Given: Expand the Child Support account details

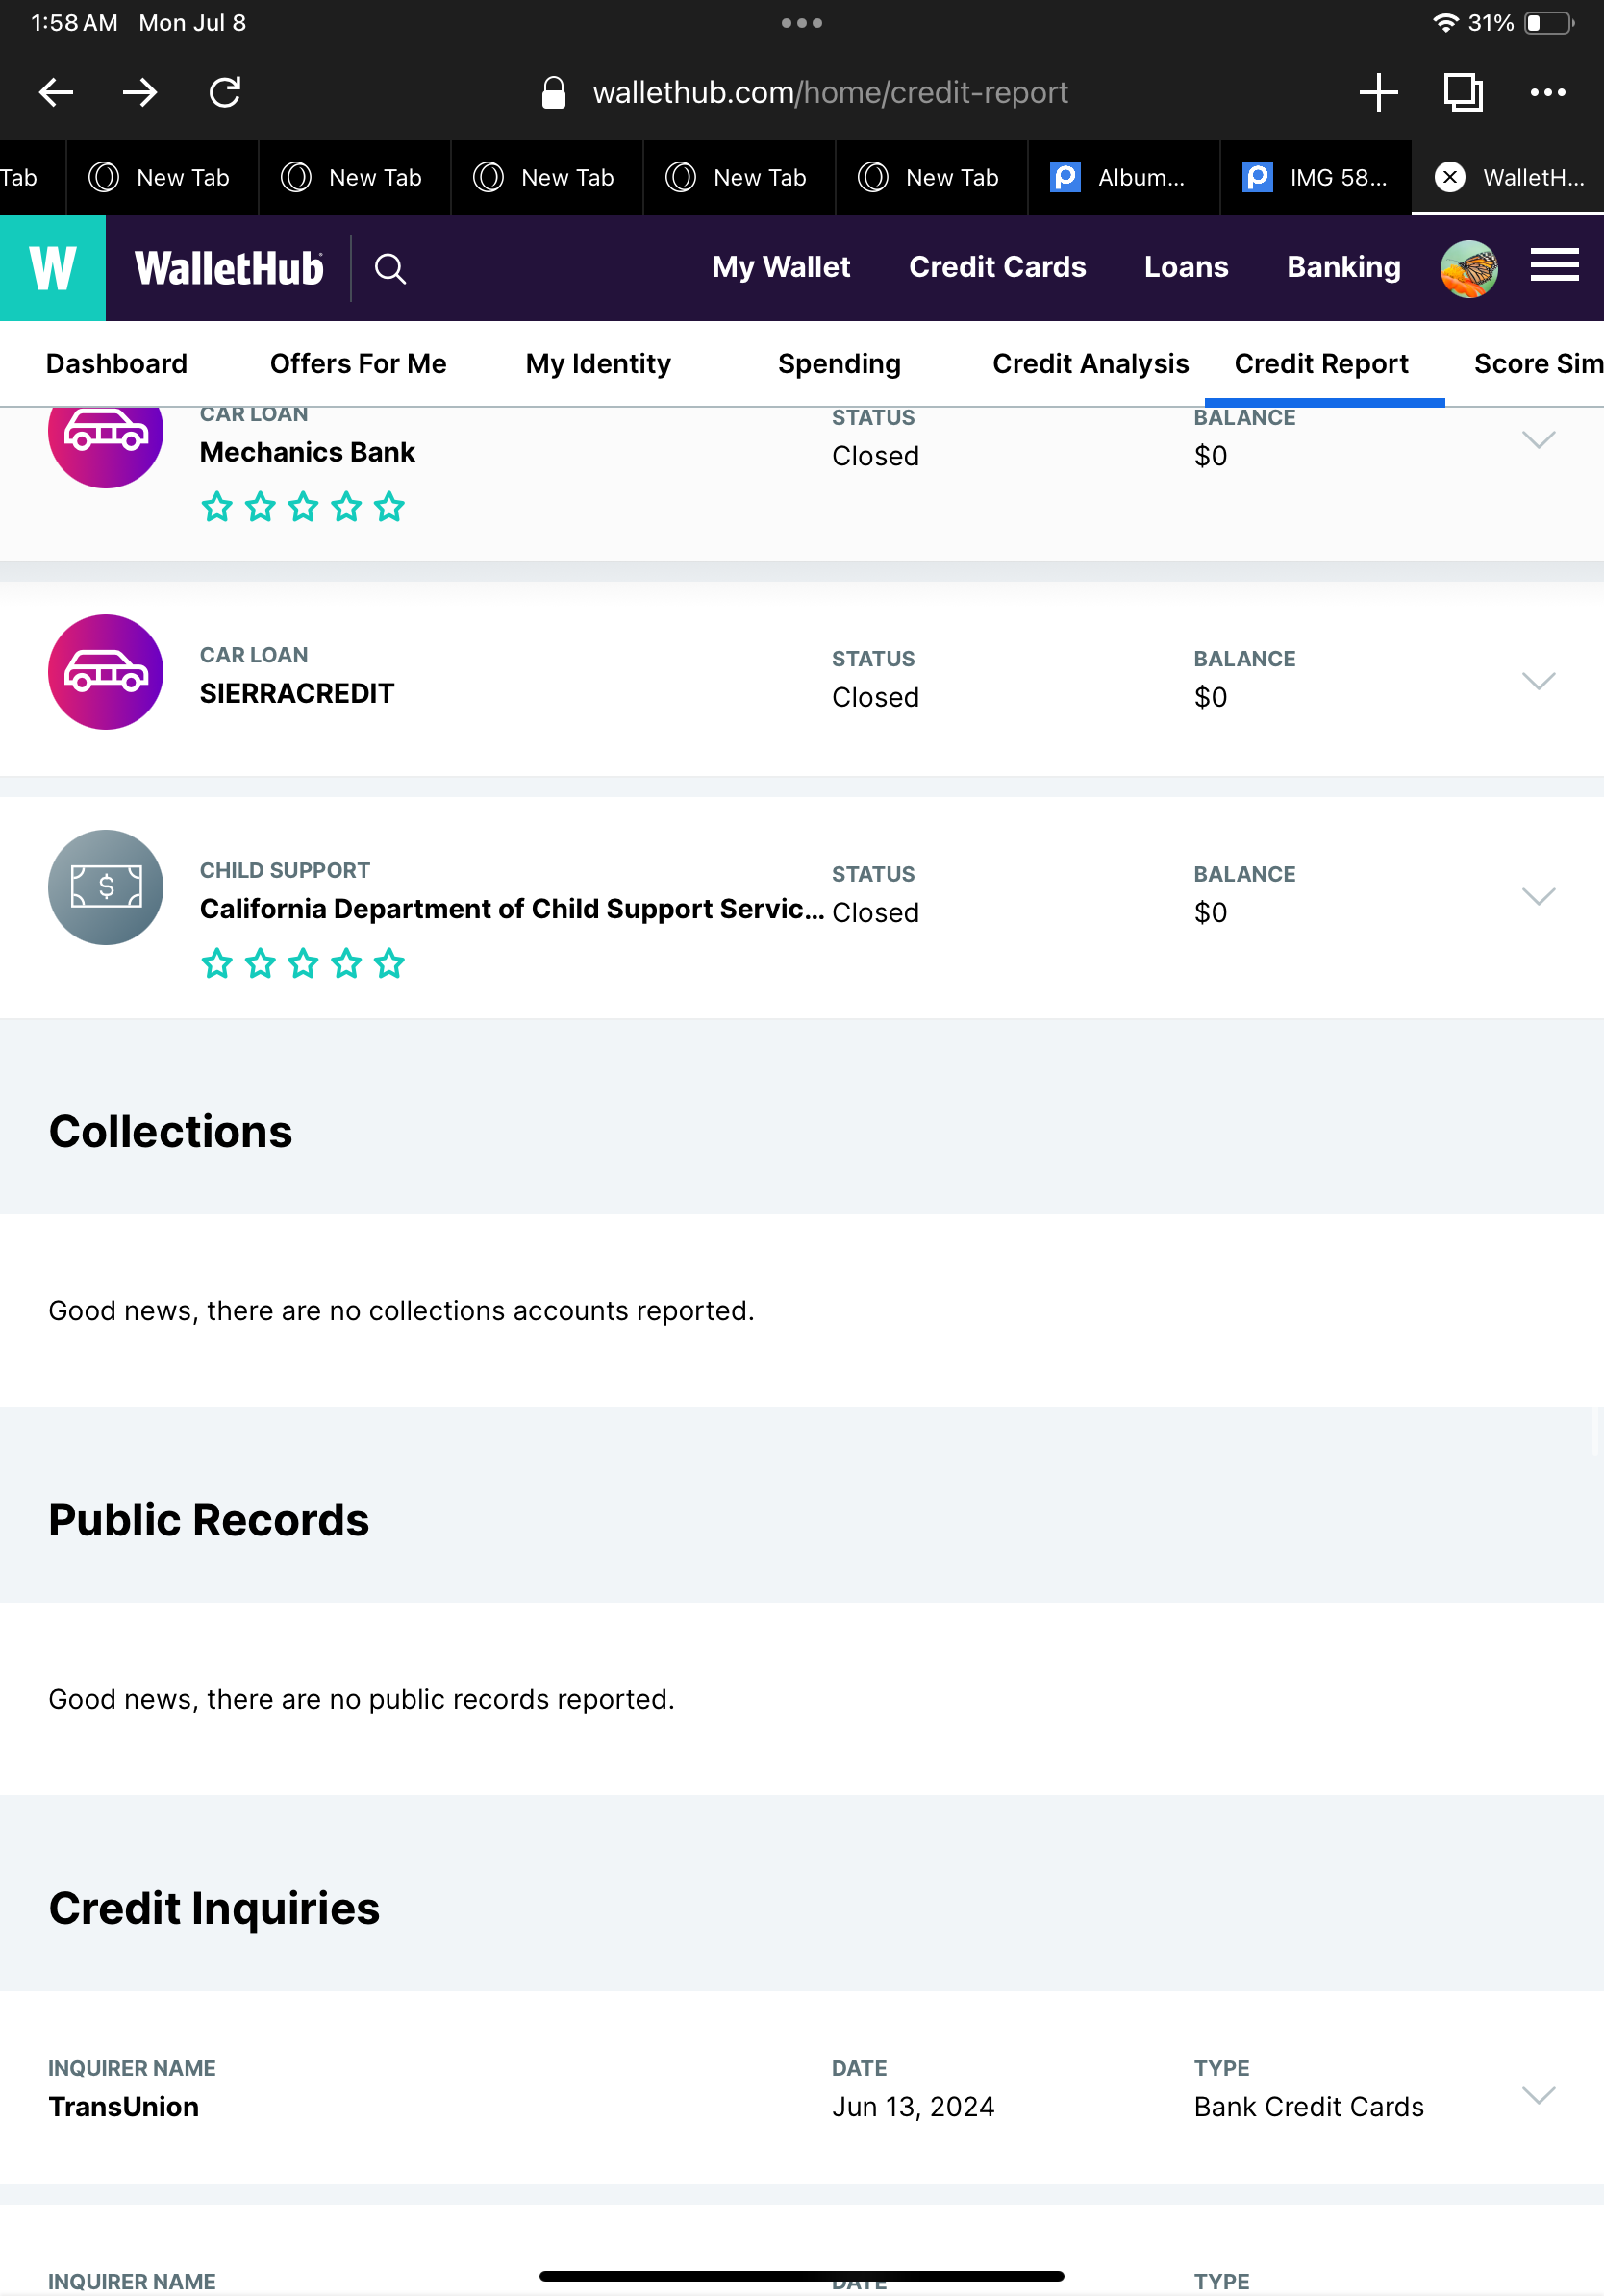Looking at the screenshot, I should click(x=1538, y=896).
